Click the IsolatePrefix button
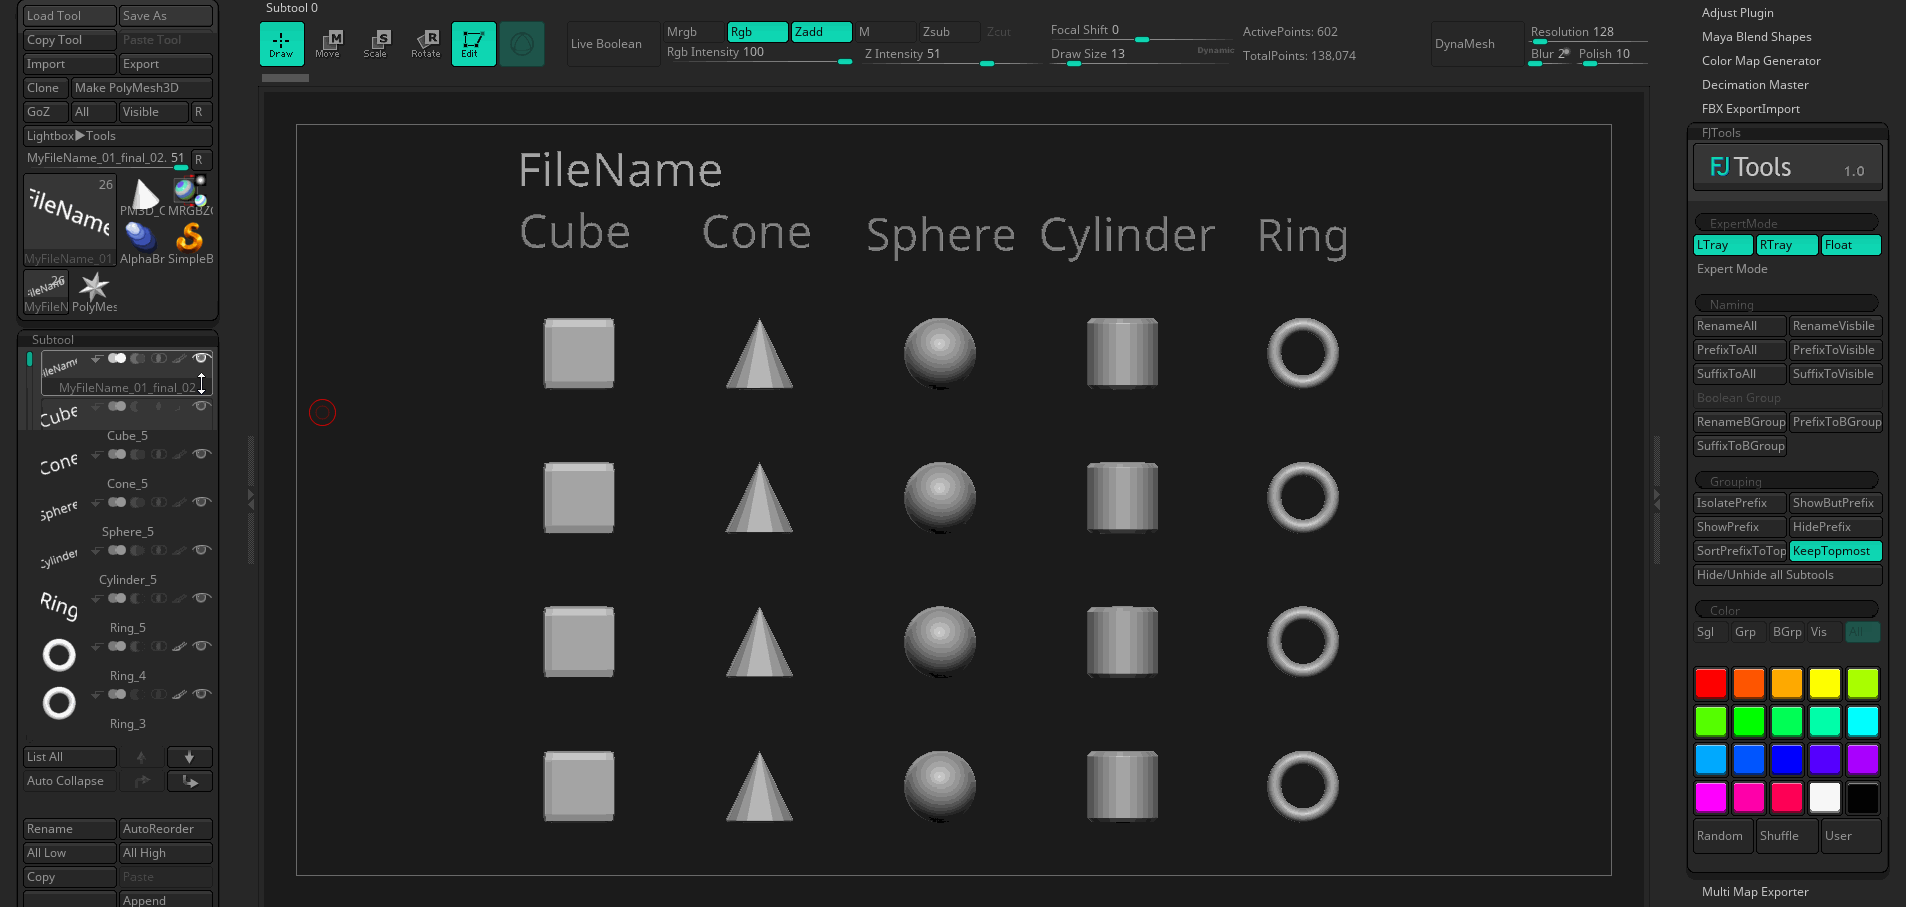1906x907 pixels. [x=1740, y=503]
